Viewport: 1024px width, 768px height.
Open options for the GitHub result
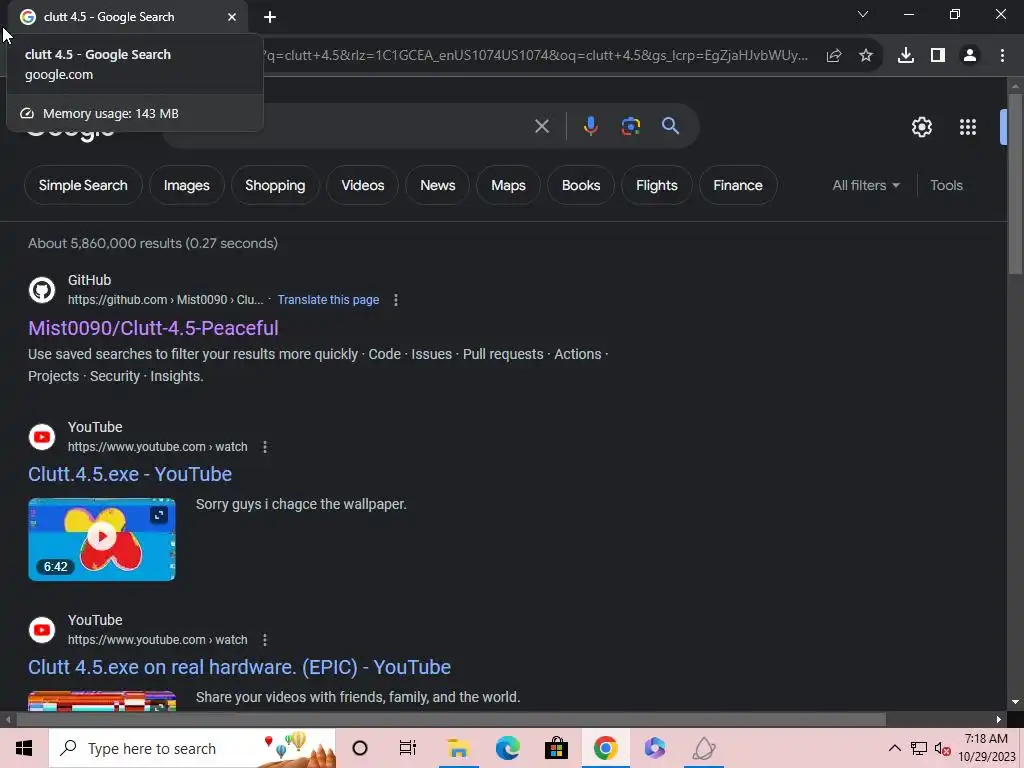tap(396, 300)
